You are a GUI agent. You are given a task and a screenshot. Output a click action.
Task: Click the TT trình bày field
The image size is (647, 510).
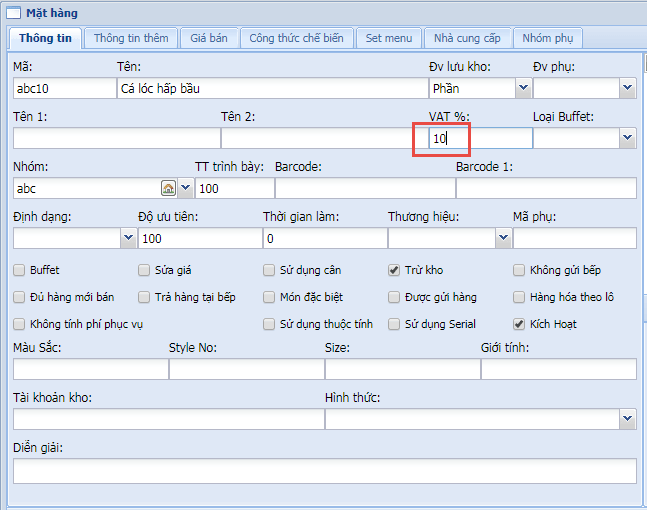pos(235,189)
